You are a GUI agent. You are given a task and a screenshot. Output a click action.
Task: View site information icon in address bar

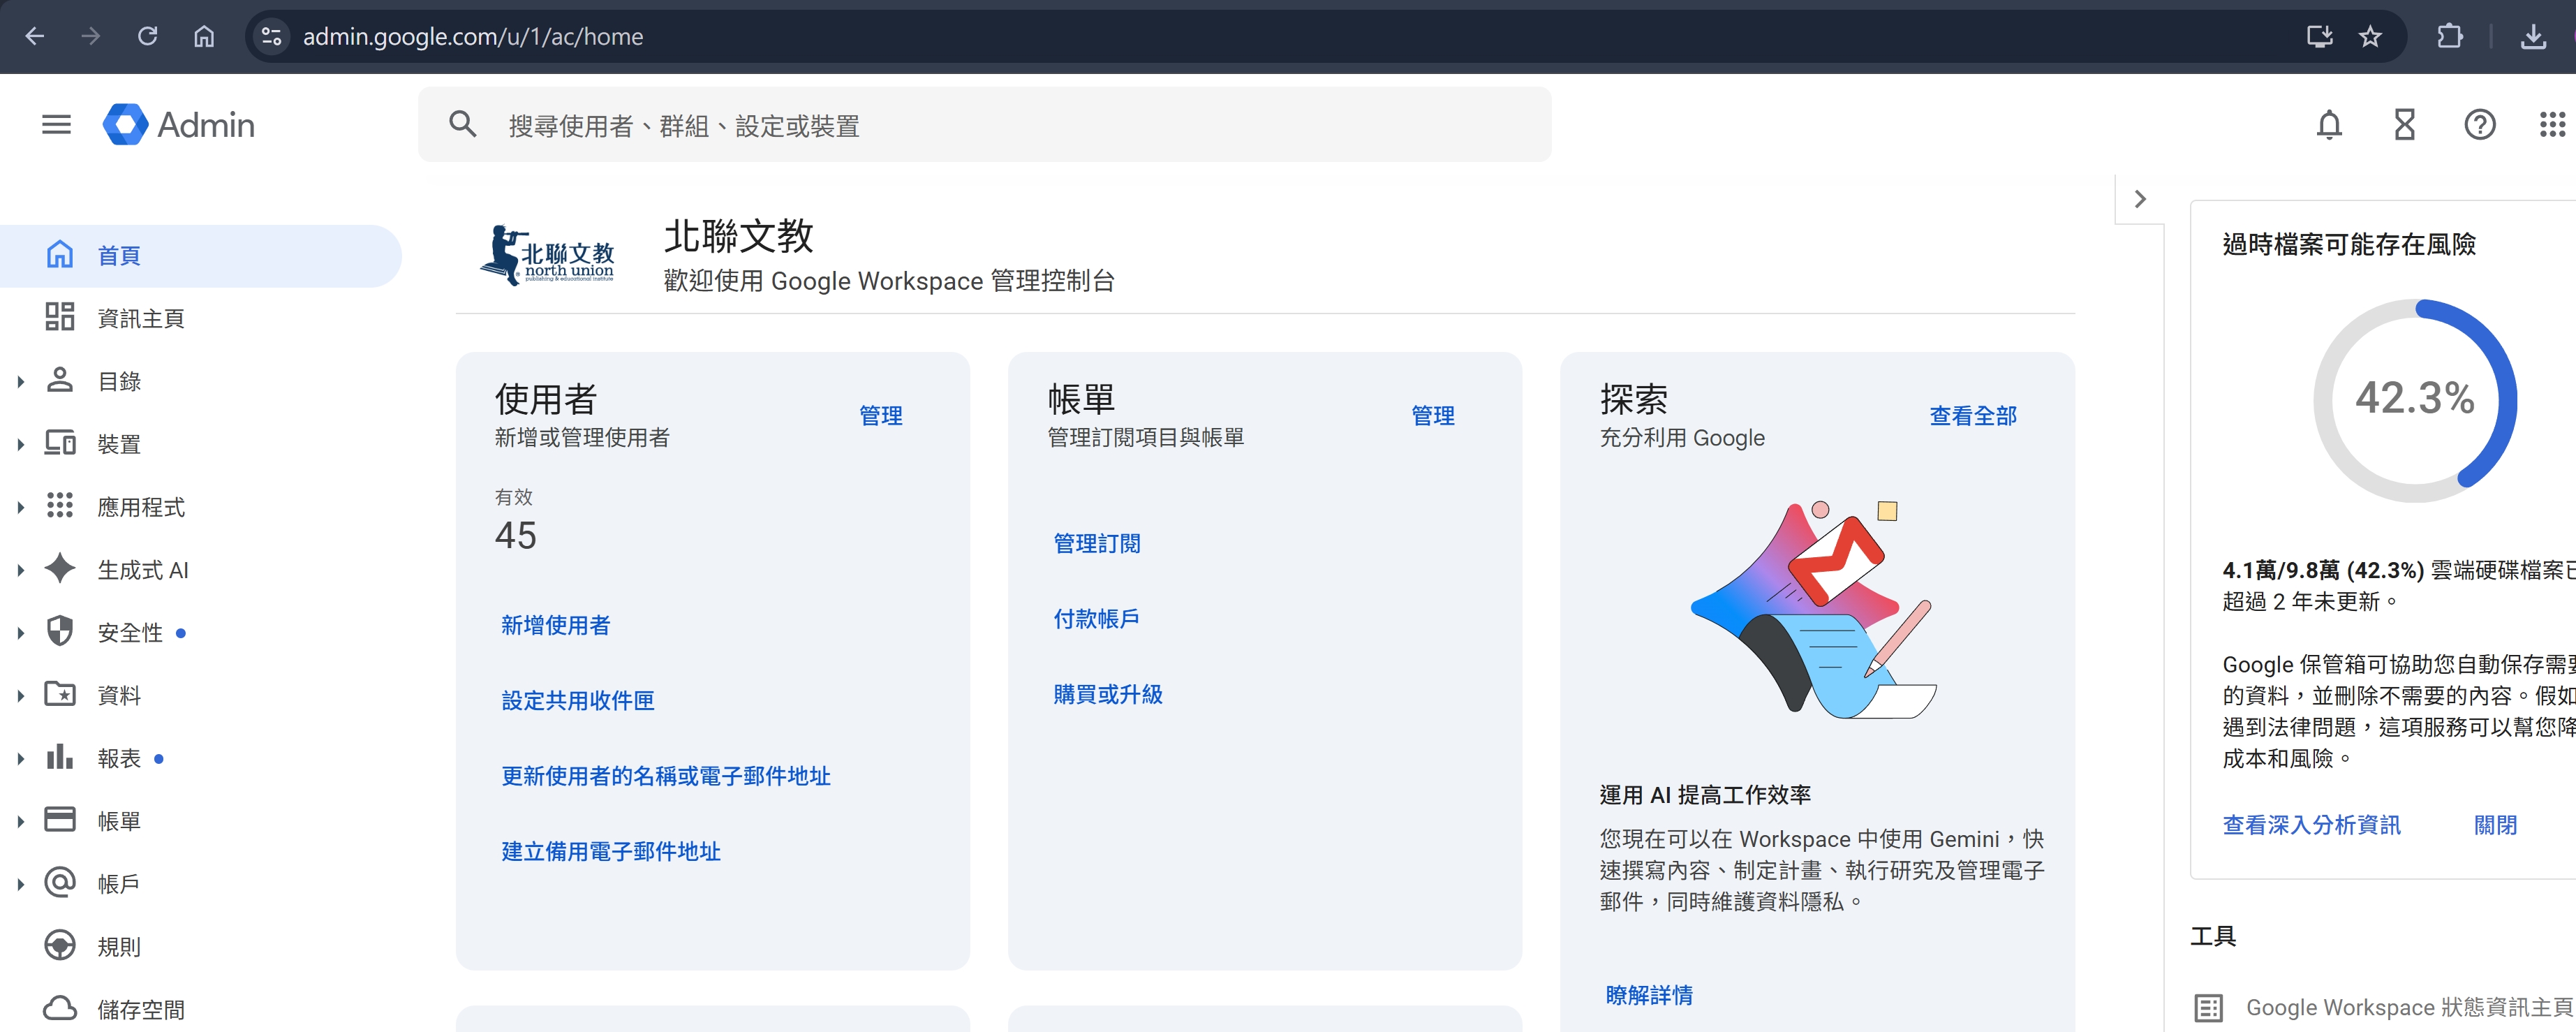(x=271, y=37)
